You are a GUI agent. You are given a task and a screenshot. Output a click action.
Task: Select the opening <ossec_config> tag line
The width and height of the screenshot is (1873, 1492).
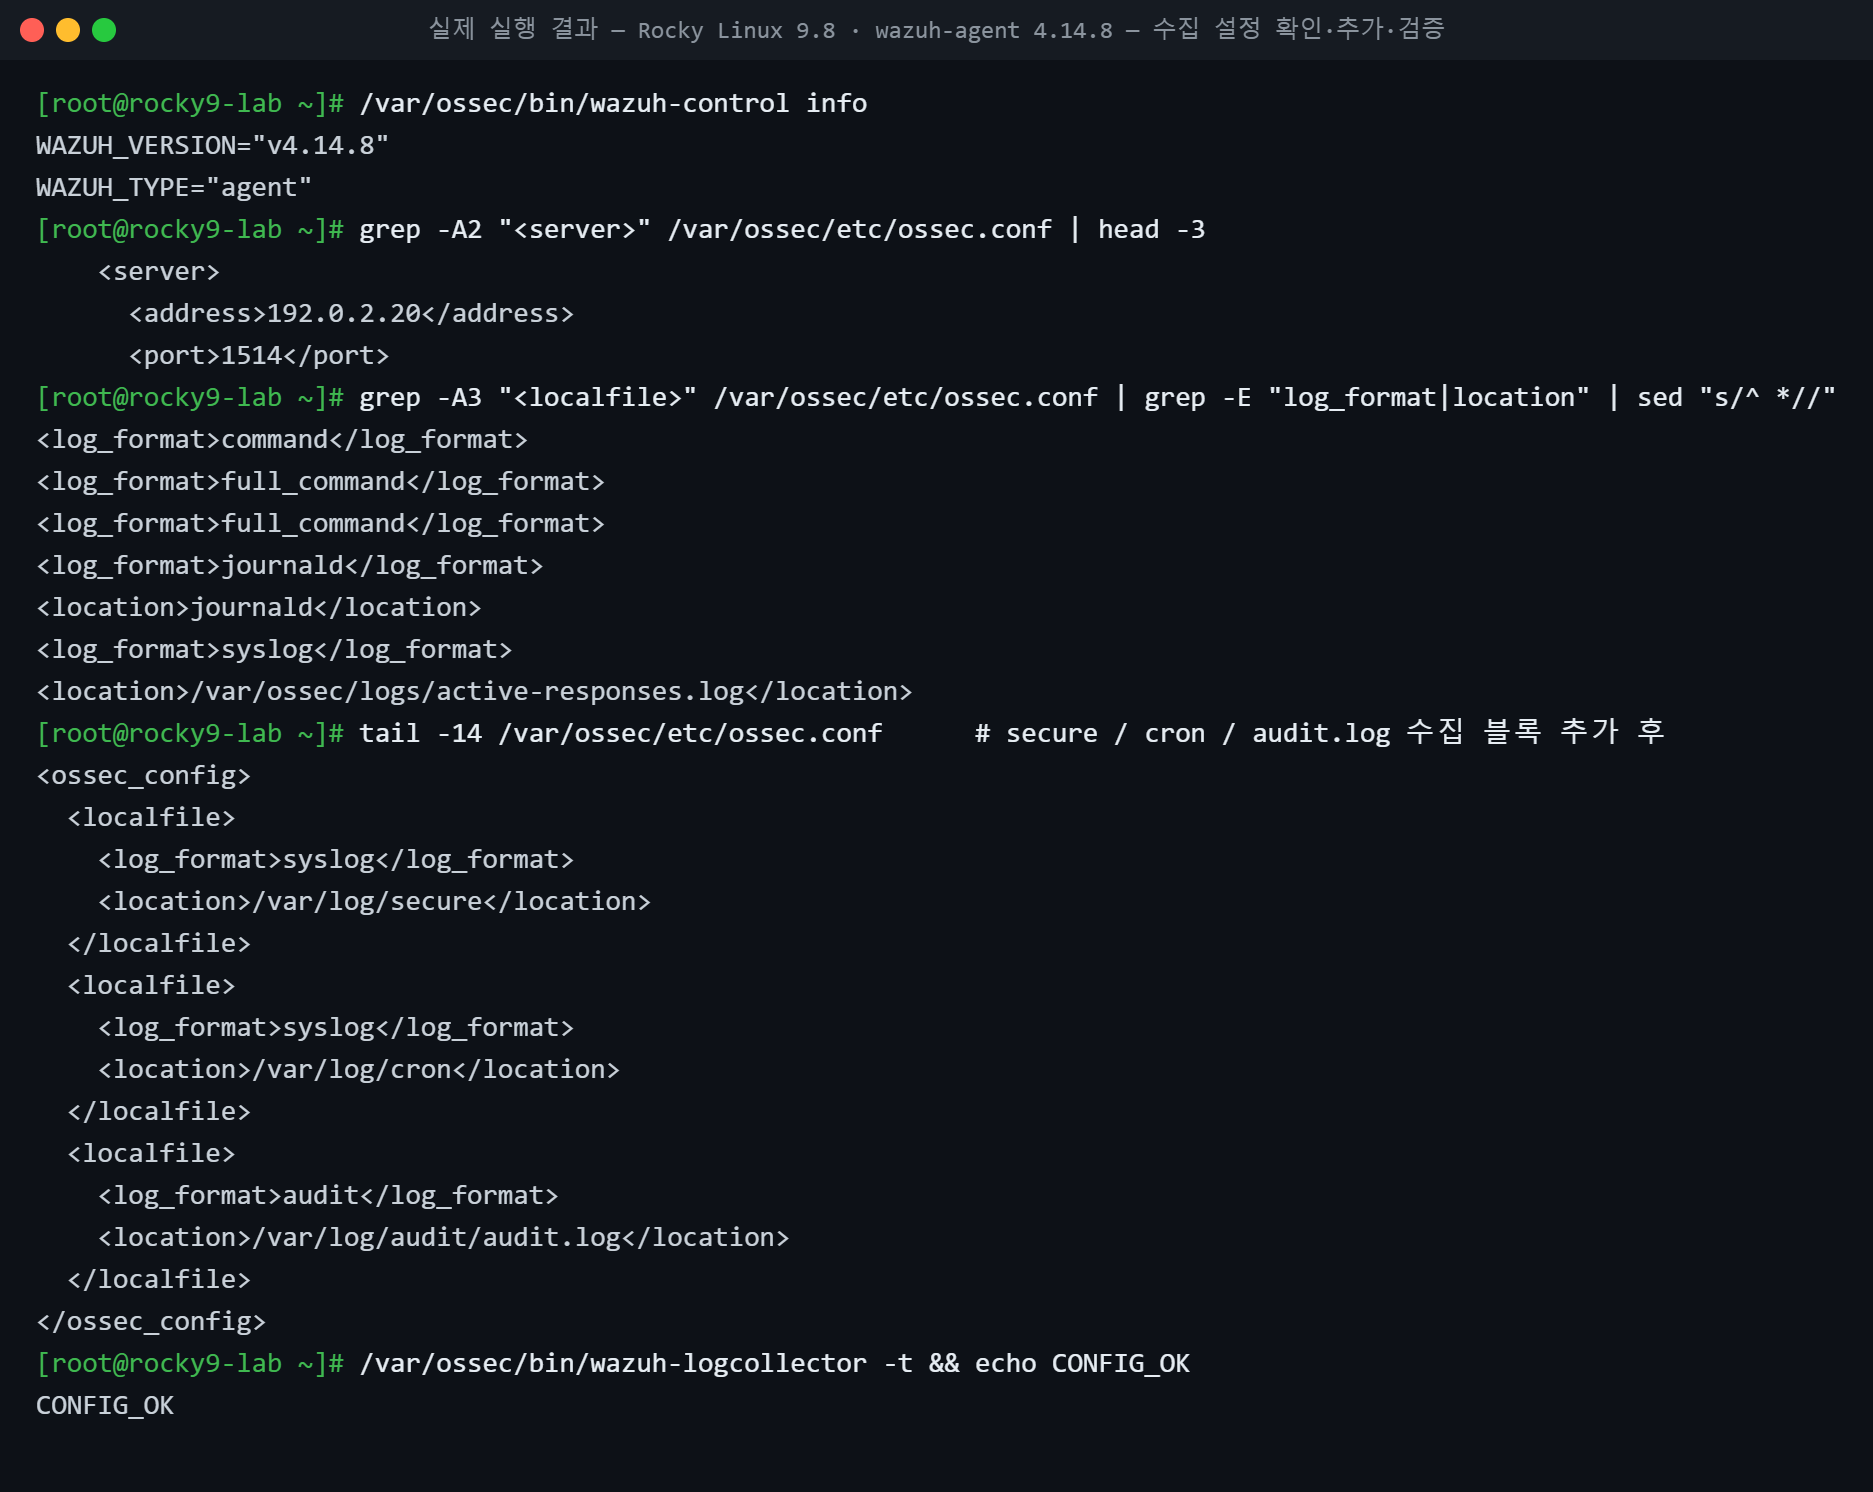click(x=143, y=775)
